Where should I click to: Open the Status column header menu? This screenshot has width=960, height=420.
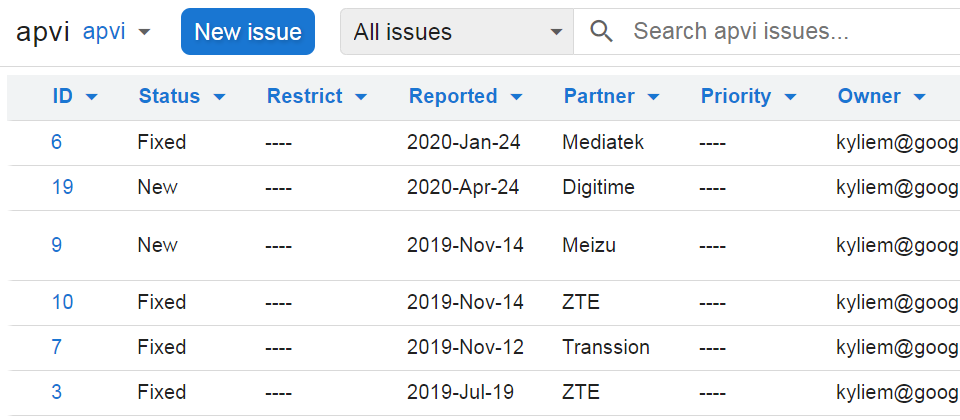pos(181,97)
